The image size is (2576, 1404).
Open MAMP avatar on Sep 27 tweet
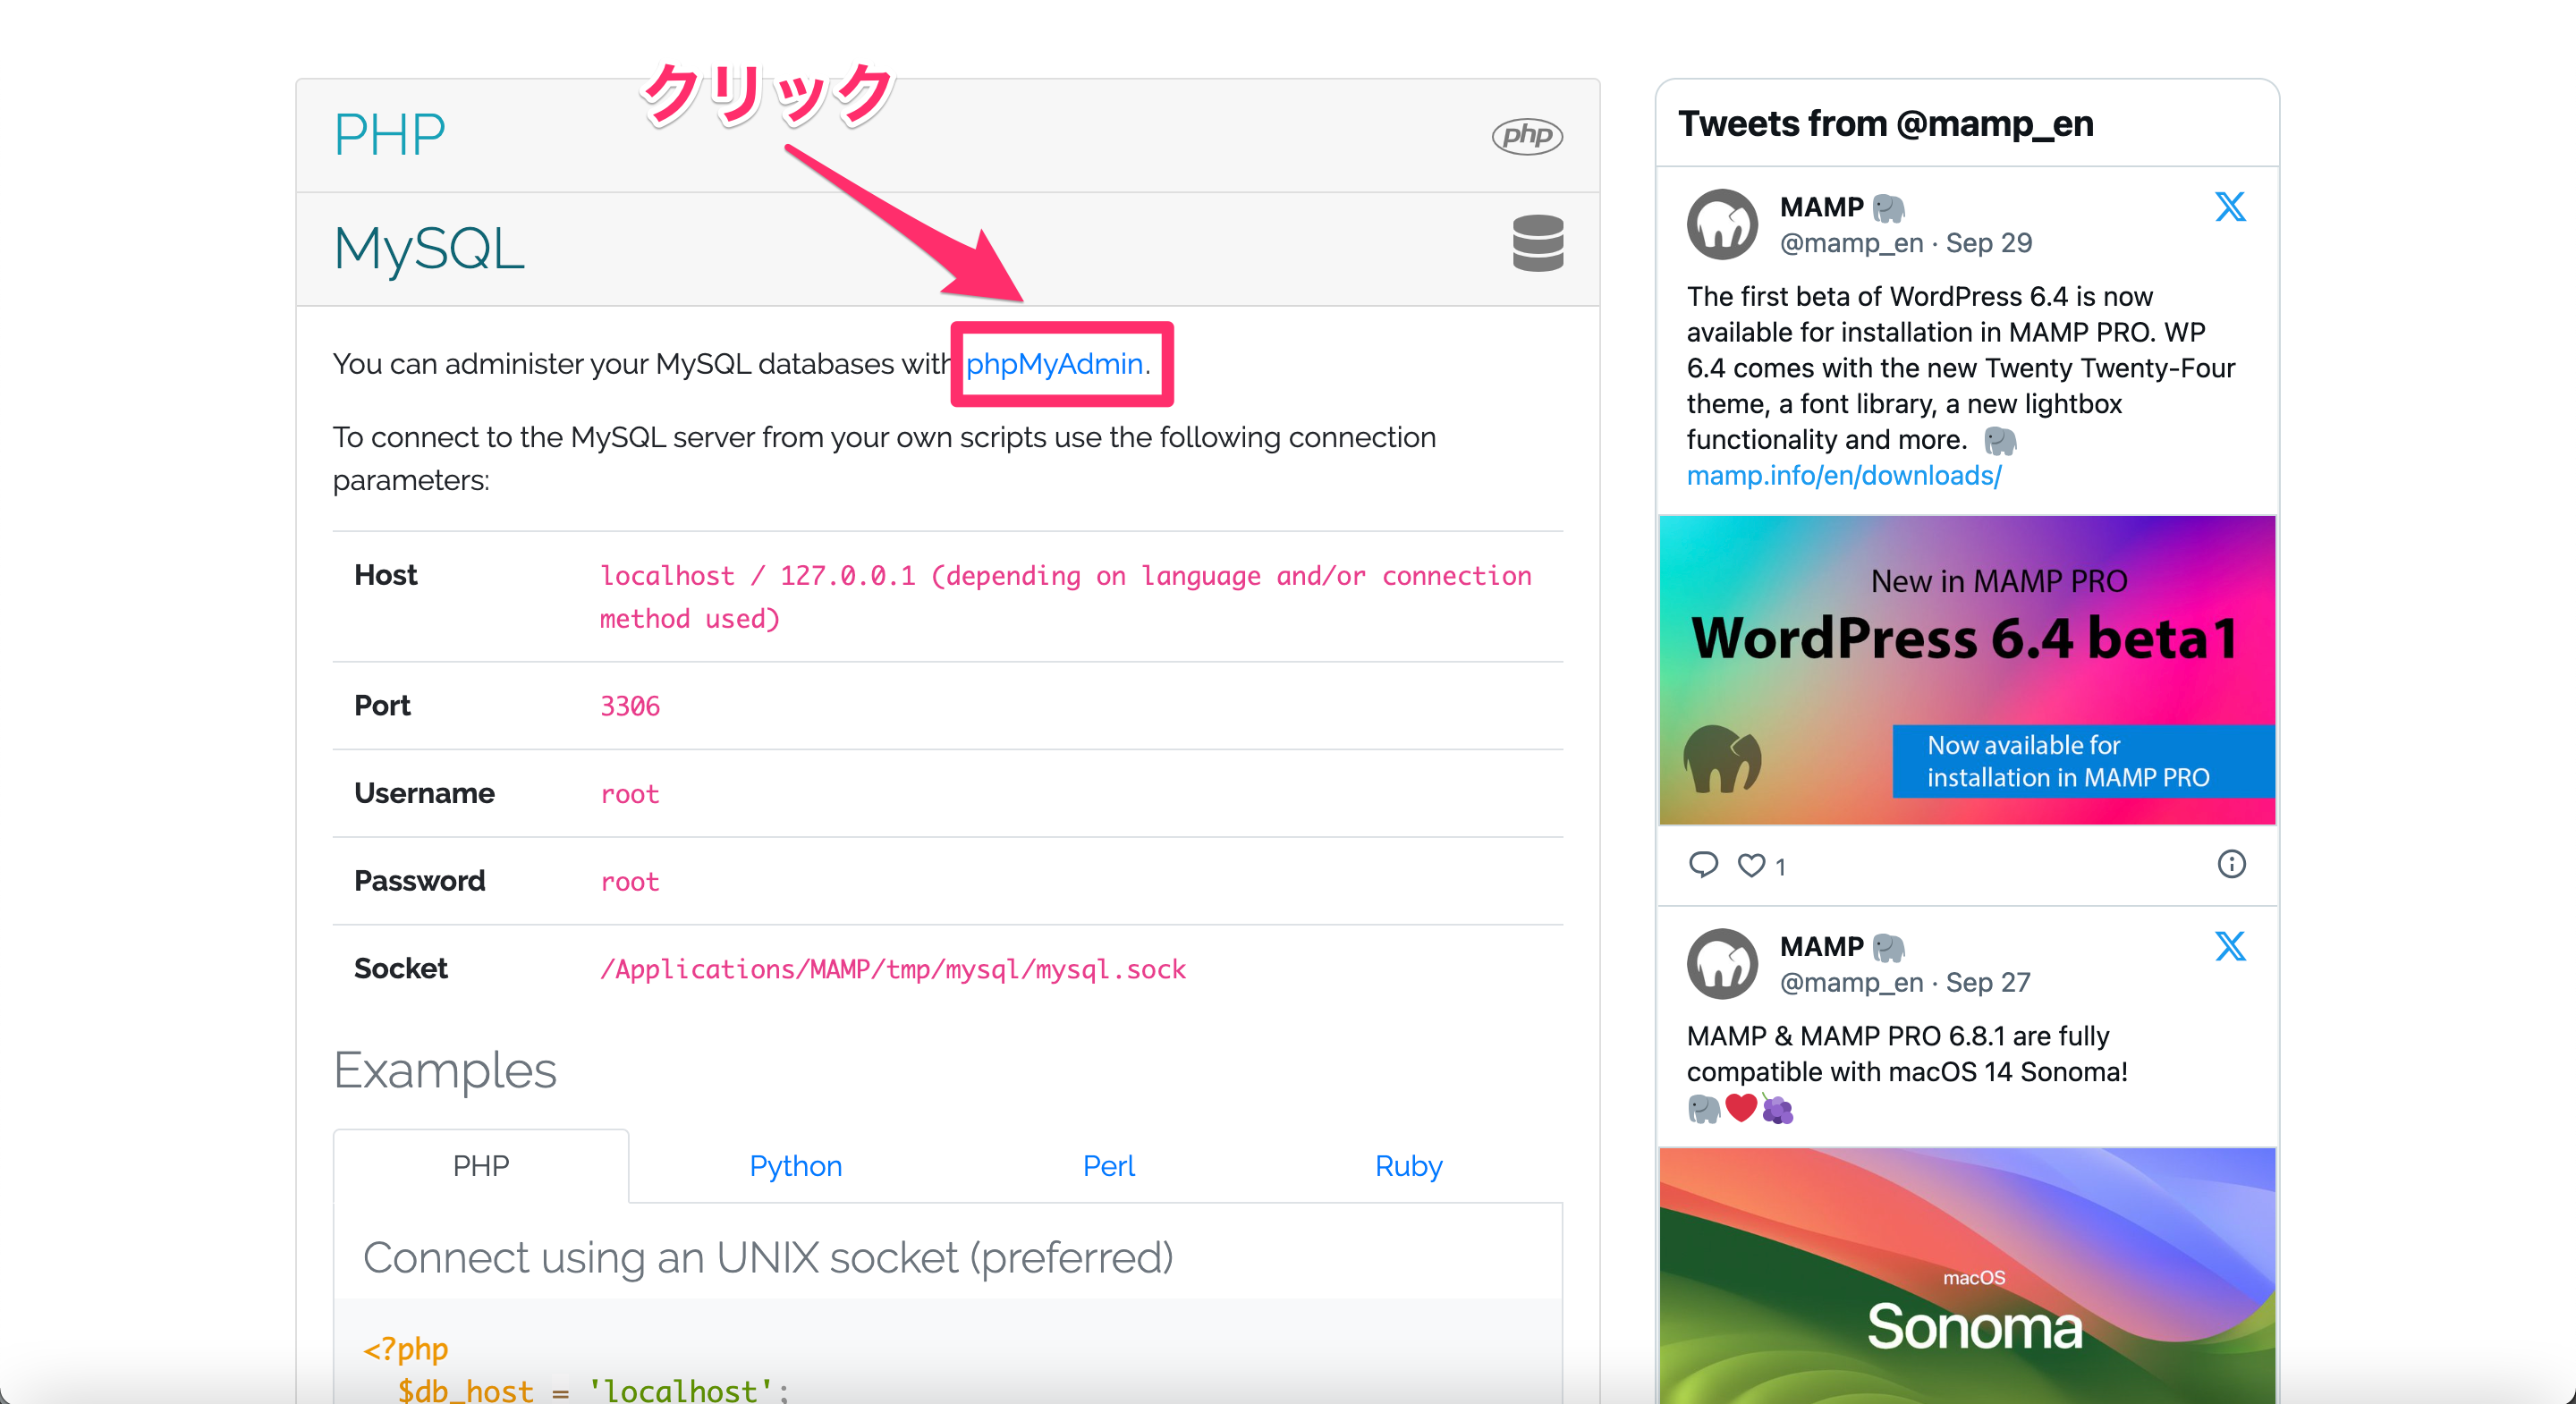click(x=1722, y=964)
